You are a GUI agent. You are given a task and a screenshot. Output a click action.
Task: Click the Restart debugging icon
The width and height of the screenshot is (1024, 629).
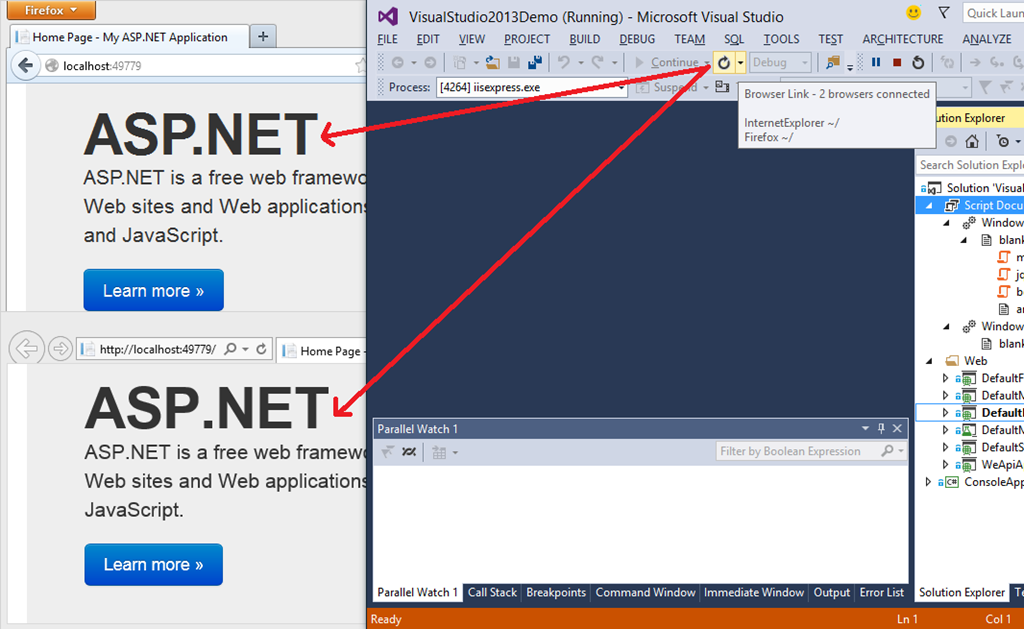(x=917, y=62)
